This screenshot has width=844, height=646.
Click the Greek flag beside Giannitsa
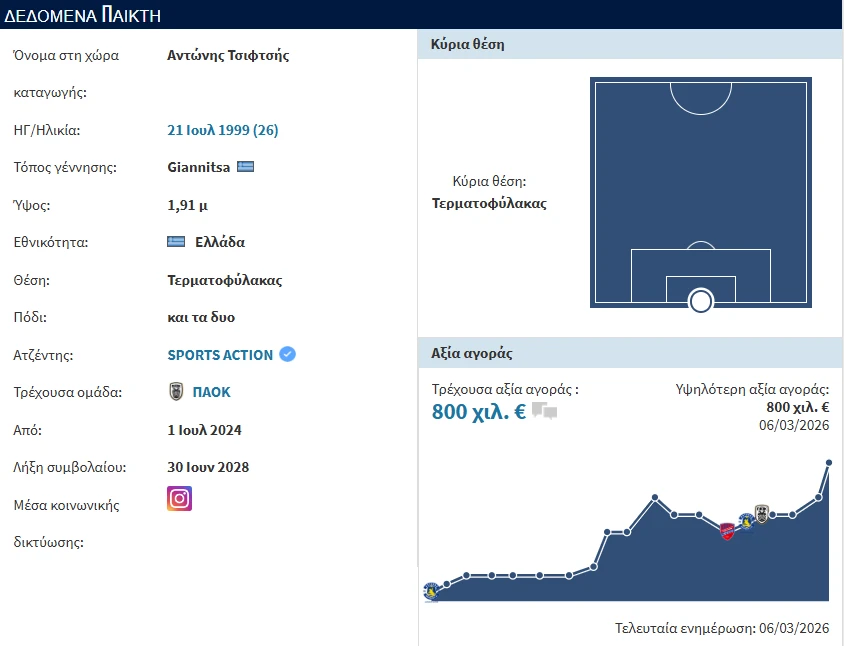pos(245,167)
